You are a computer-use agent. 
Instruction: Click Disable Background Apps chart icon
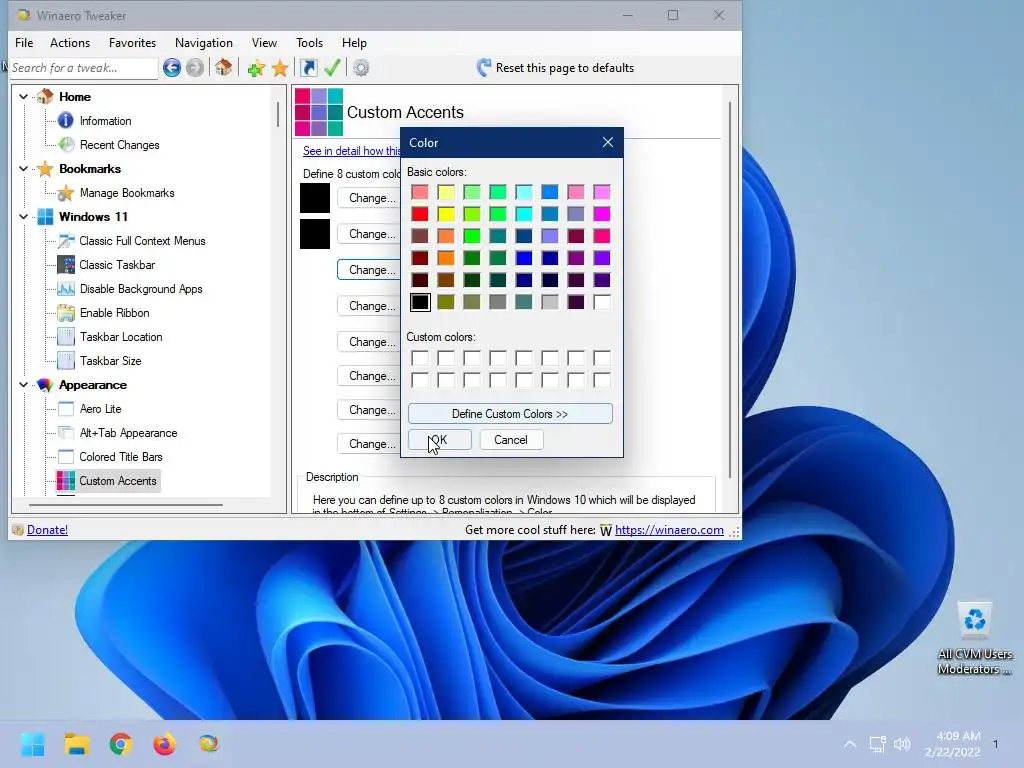click(66, 289)
